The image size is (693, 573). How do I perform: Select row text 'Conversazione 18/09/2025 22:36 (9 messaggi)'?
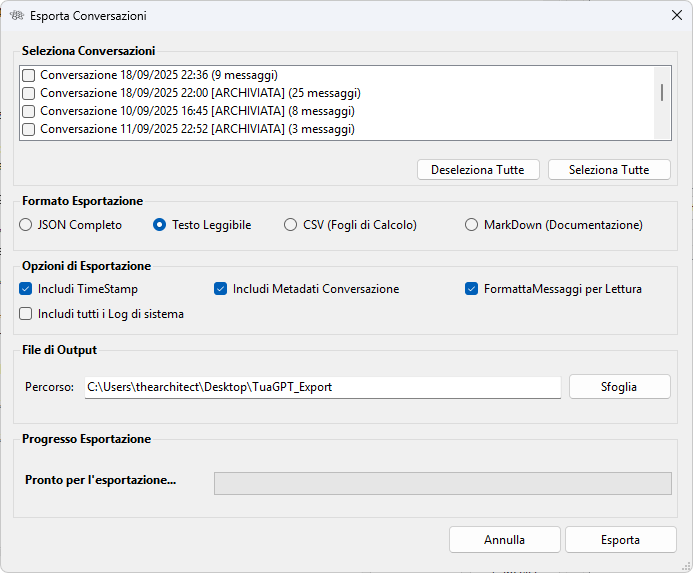click(159, 75)
